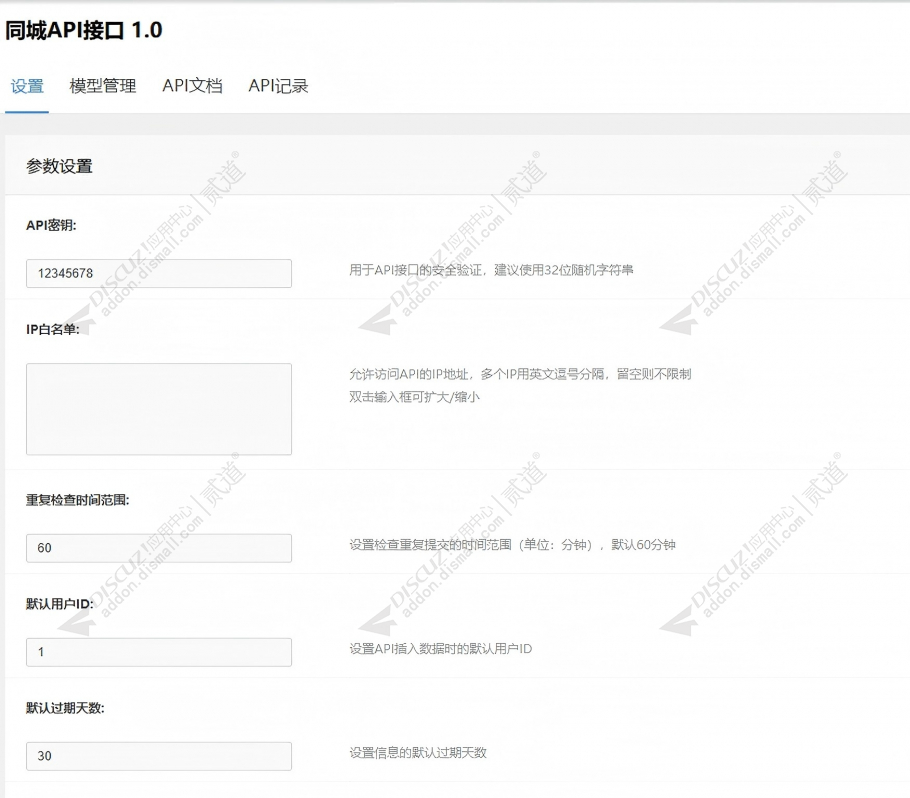
Task: View the API记录 tab
Action: (x=278, y=86)
